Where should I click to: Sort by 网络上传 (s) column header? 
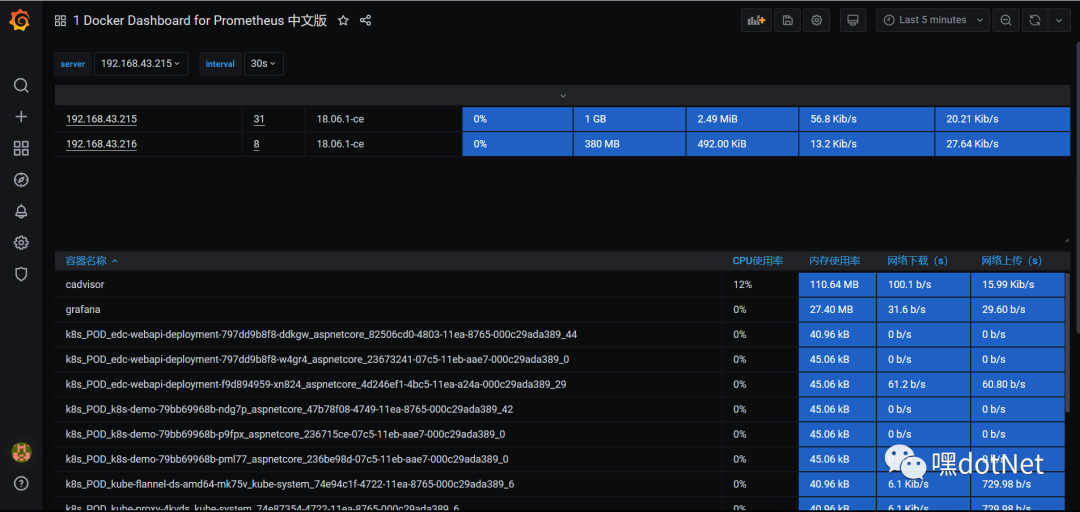pos(1012,260)
